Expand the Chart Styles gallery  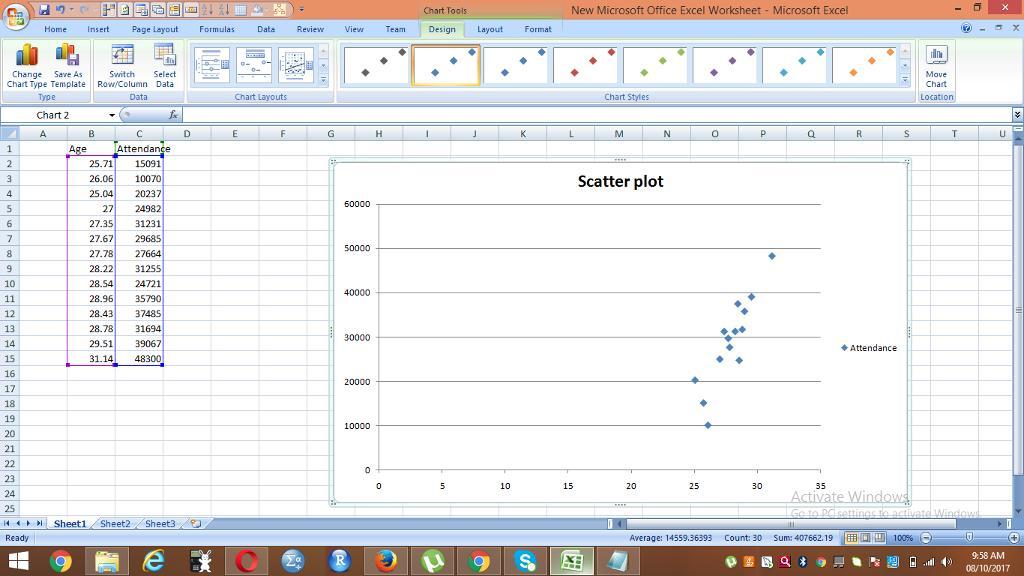pyautogui.click(x=905, y=80)
